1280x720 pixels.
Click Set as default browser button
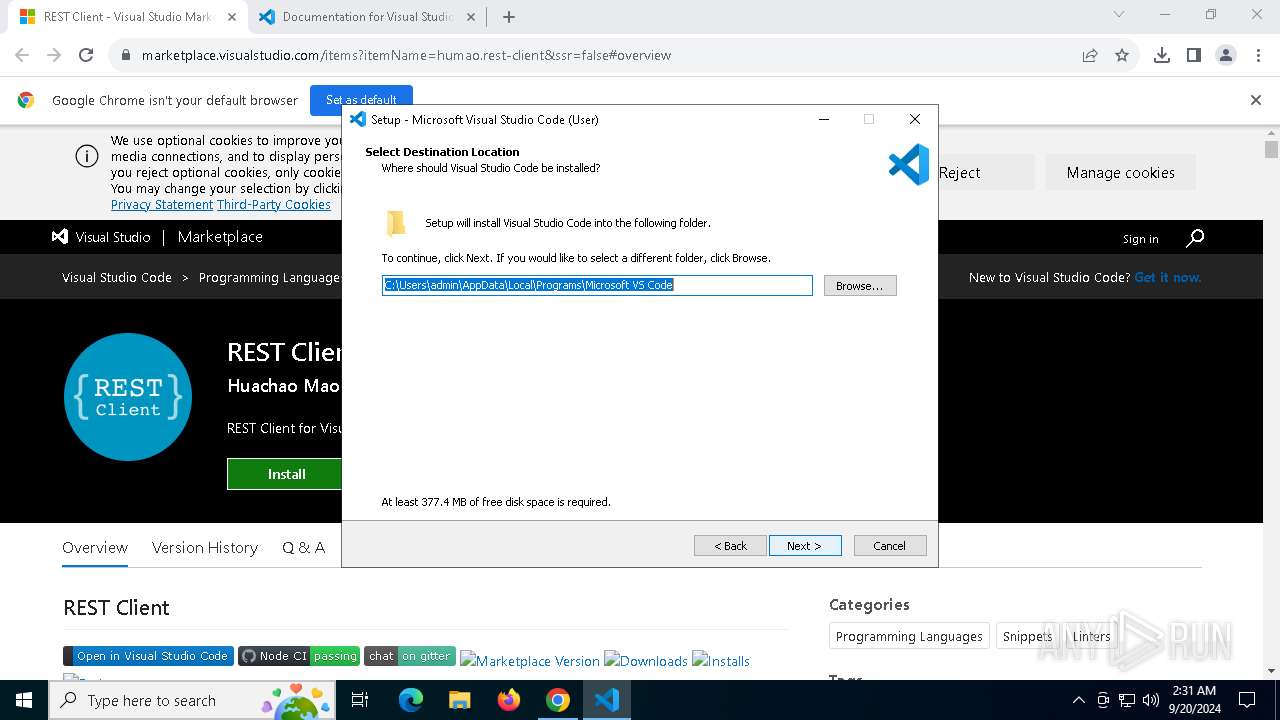point(361,100)
